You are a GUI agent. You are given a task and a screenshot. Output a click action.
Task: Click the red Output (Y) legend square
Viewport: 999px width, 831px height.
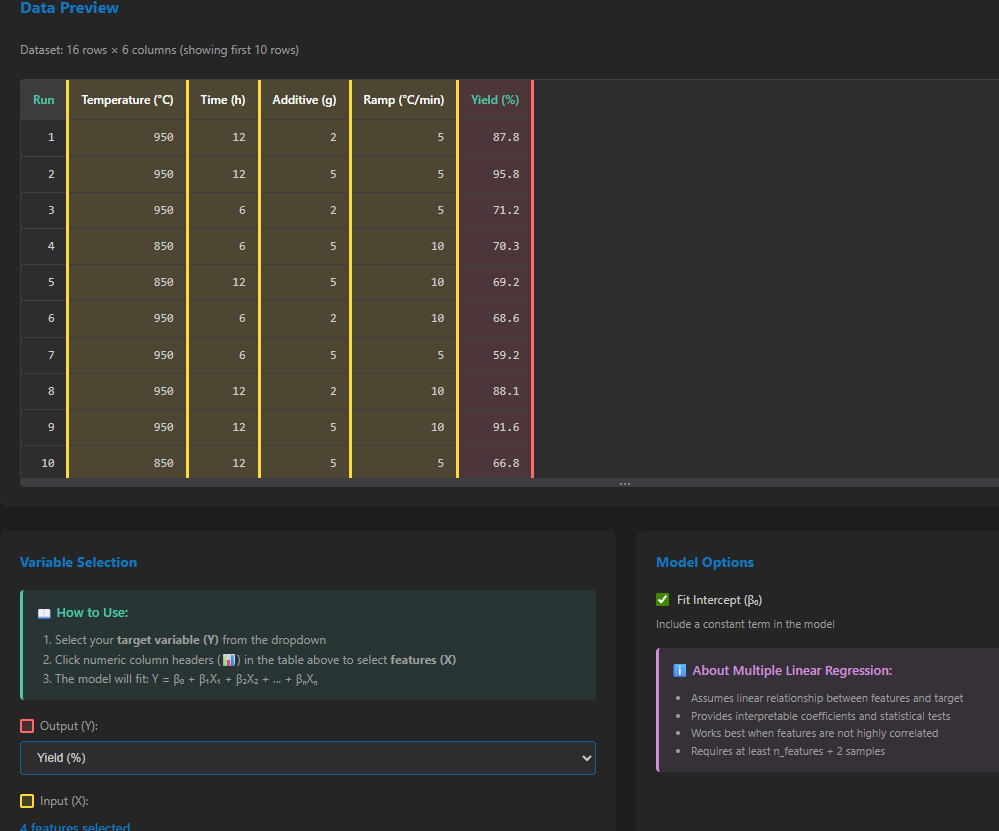(27, 726)
